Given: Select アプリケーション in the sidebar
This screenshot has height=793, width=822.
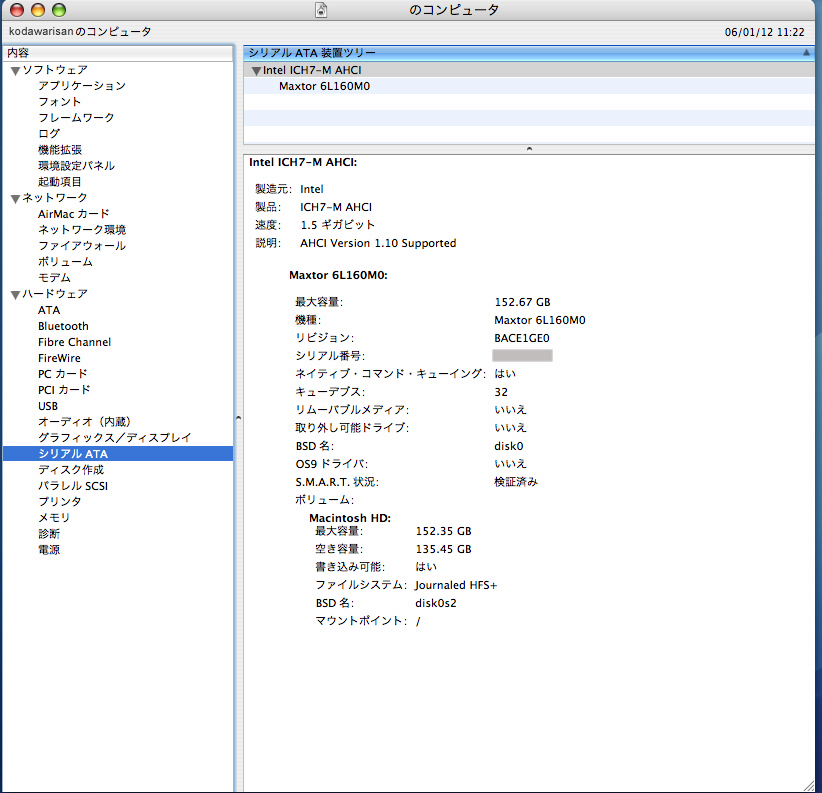Looking at the screenshot, I should coord(82,86).
